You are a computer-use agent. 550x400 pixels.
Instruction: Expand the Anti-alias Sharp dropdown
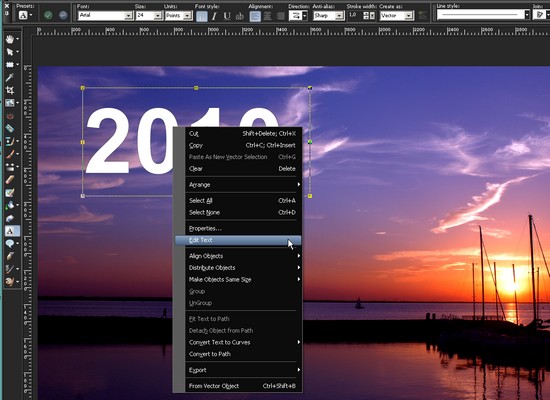click(x=328, y=15)
